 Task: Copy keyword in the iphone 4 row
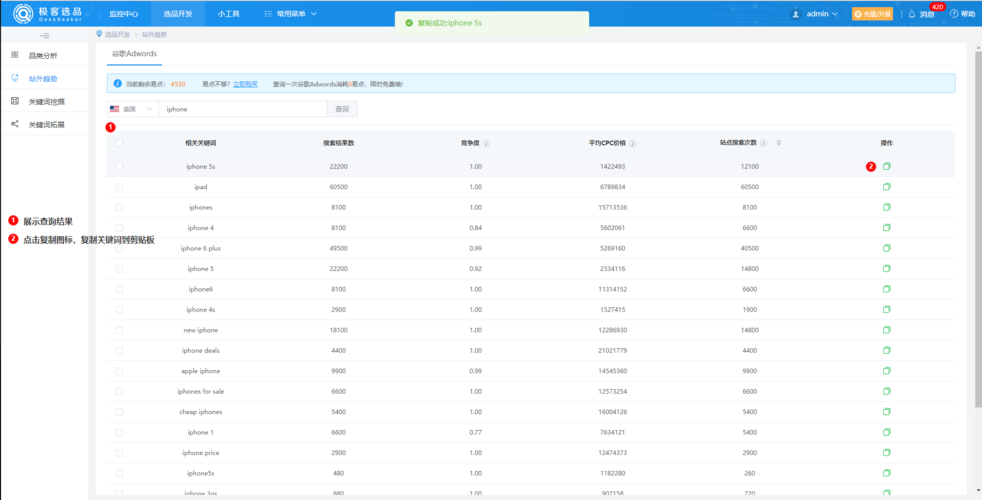886,227
